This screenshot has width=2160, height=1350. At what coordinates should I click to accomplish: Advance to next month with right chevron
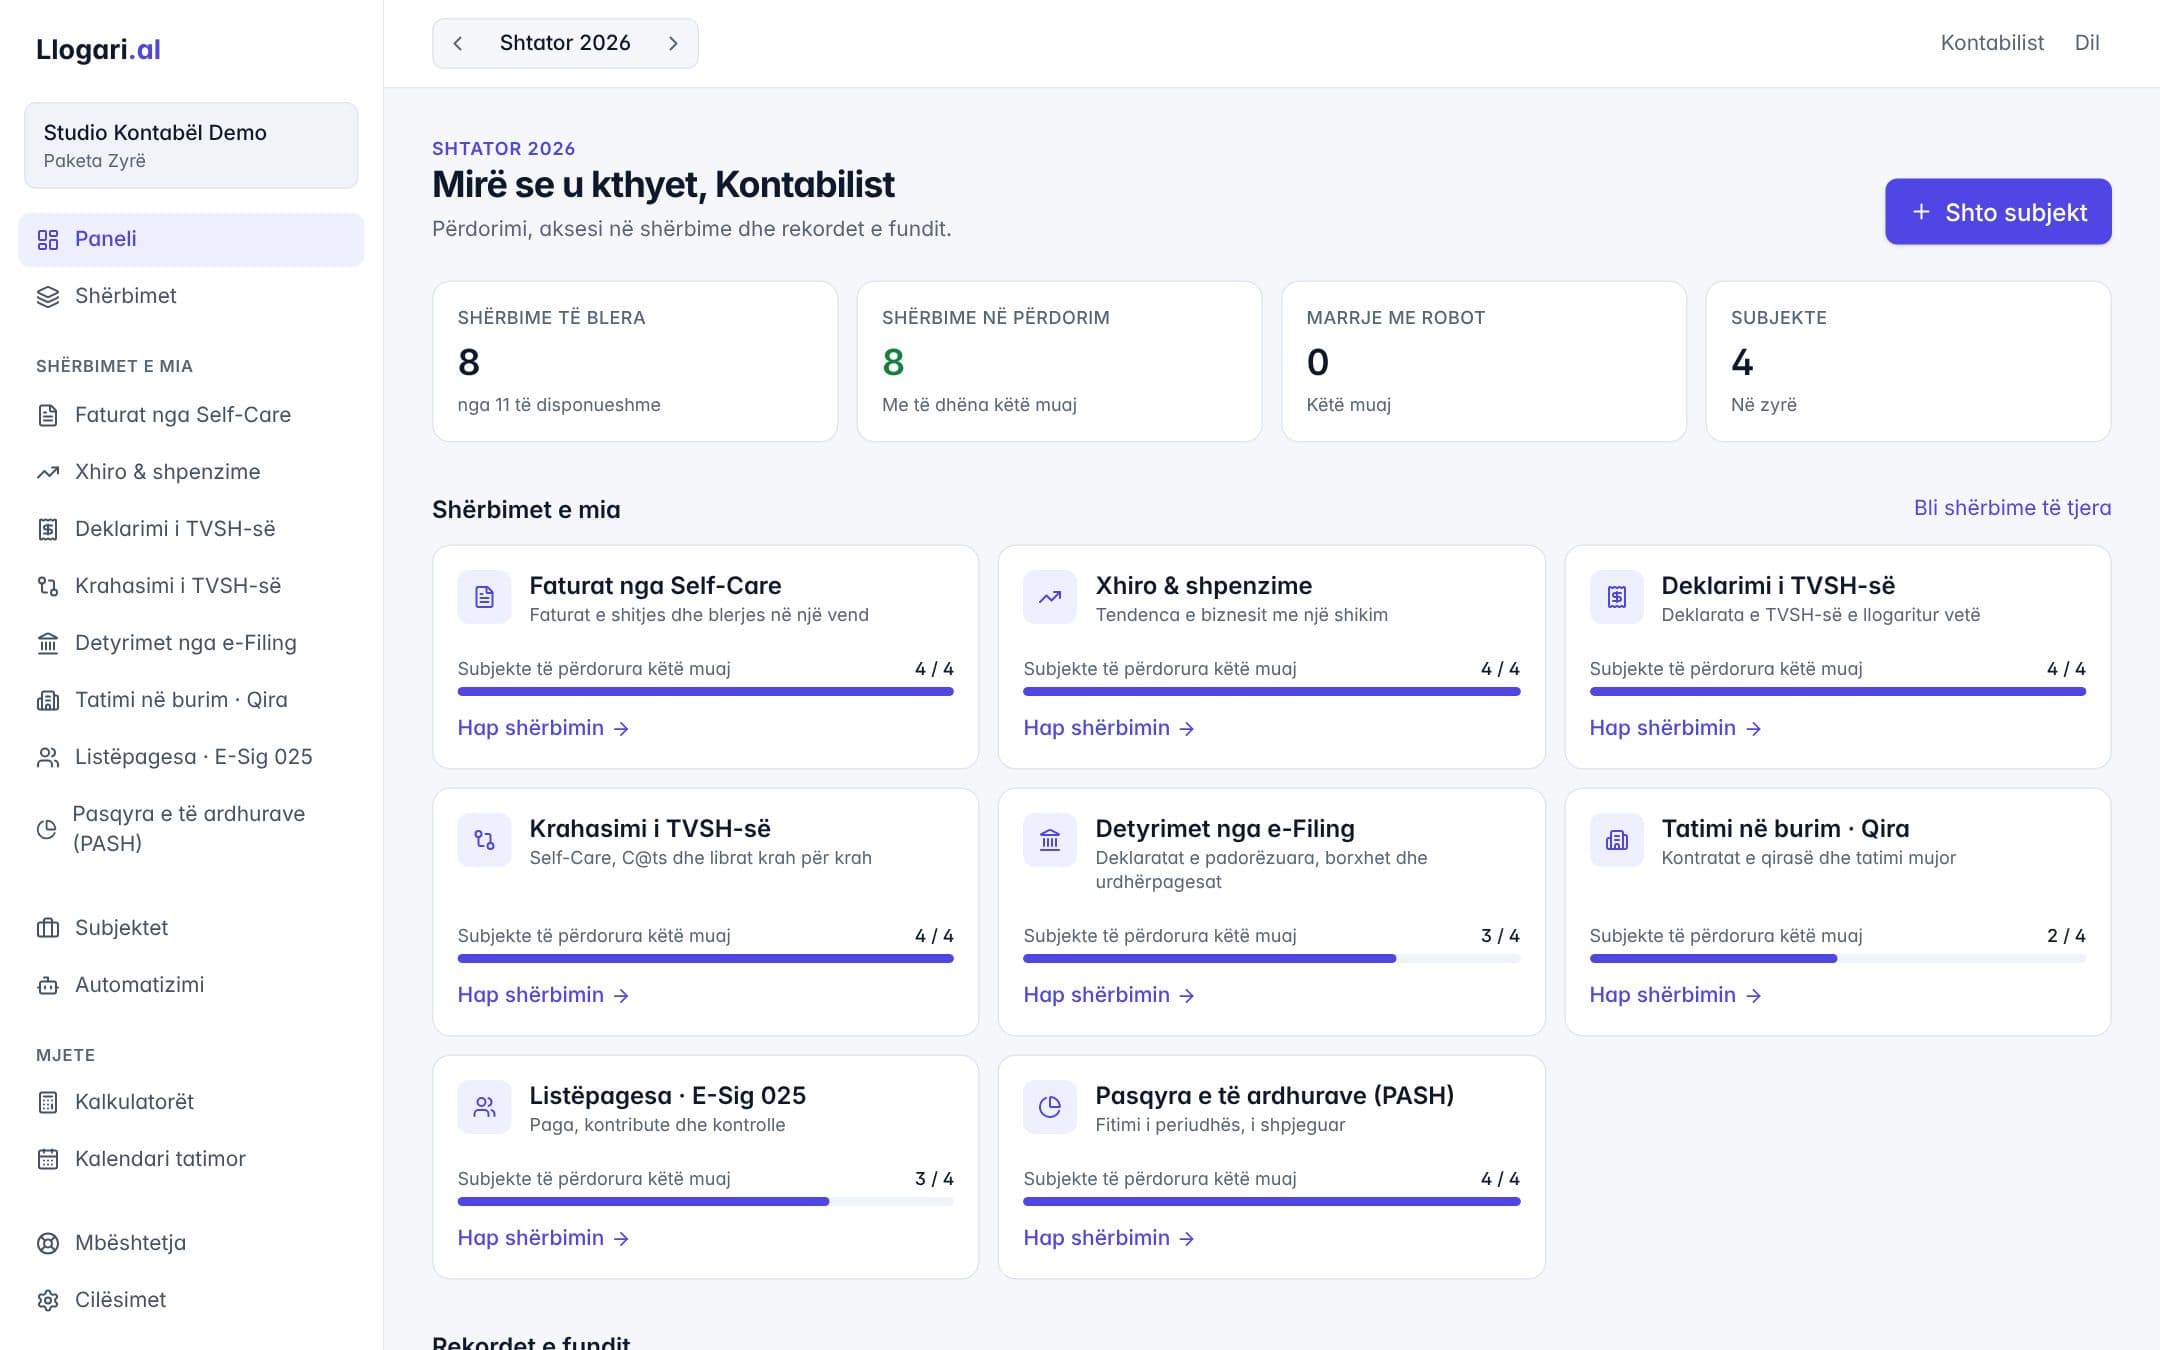pos(673,43)
